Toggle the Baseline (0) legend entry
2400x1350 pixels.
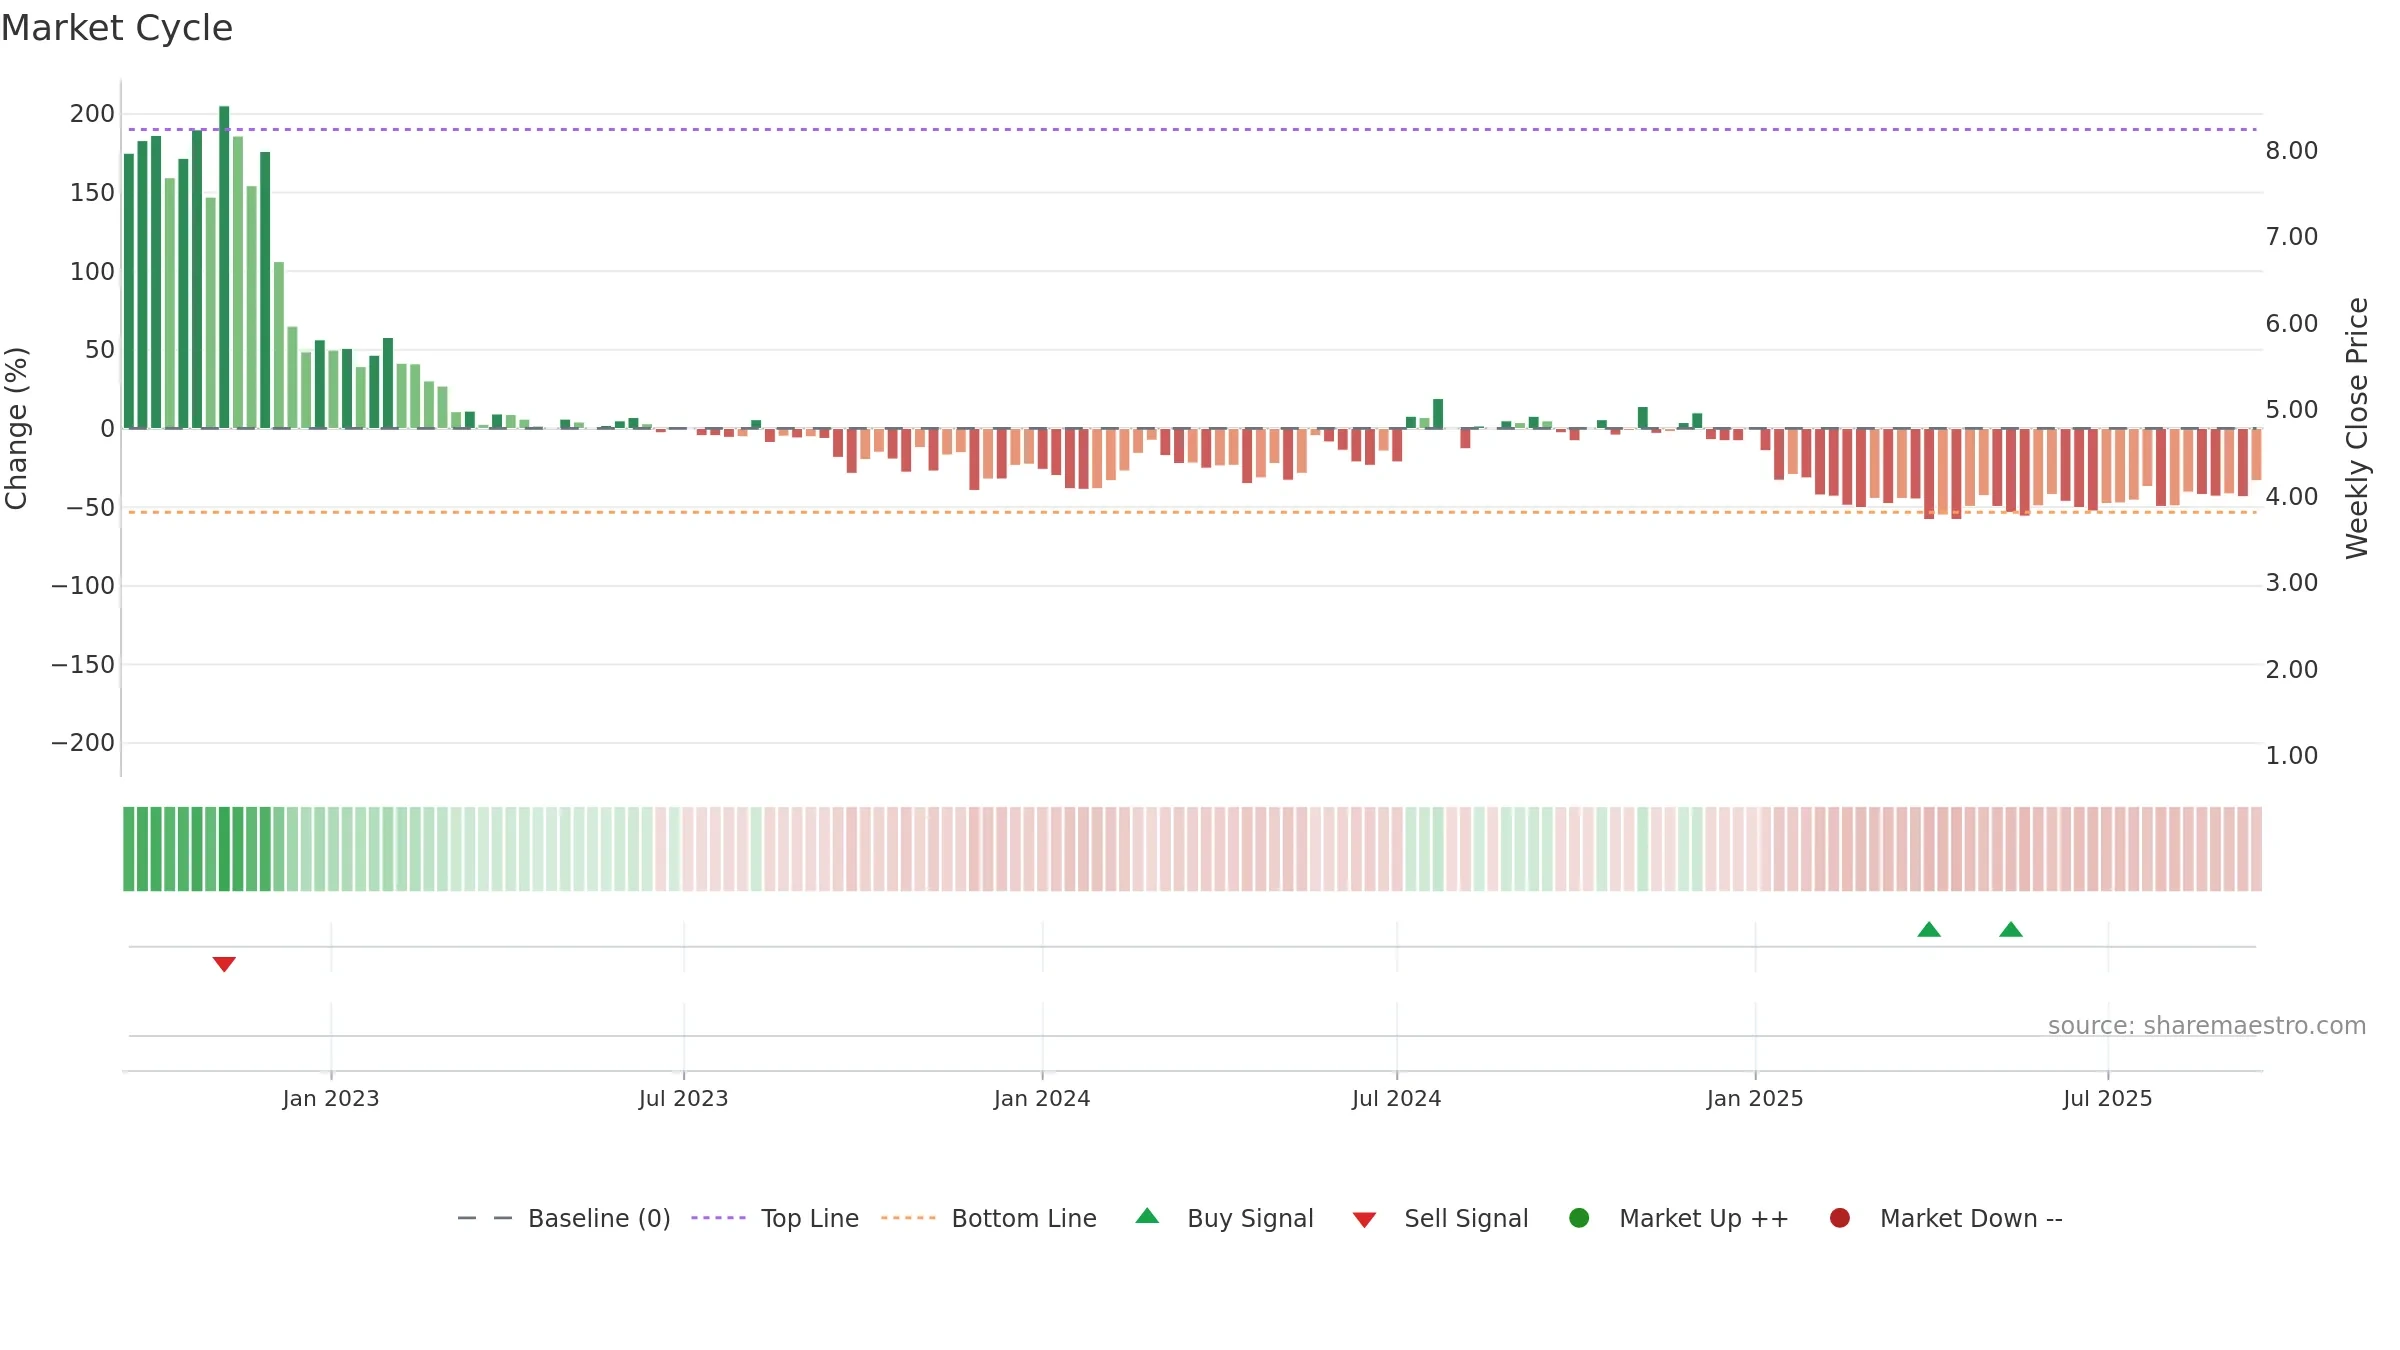click(x=564, y=1218)
